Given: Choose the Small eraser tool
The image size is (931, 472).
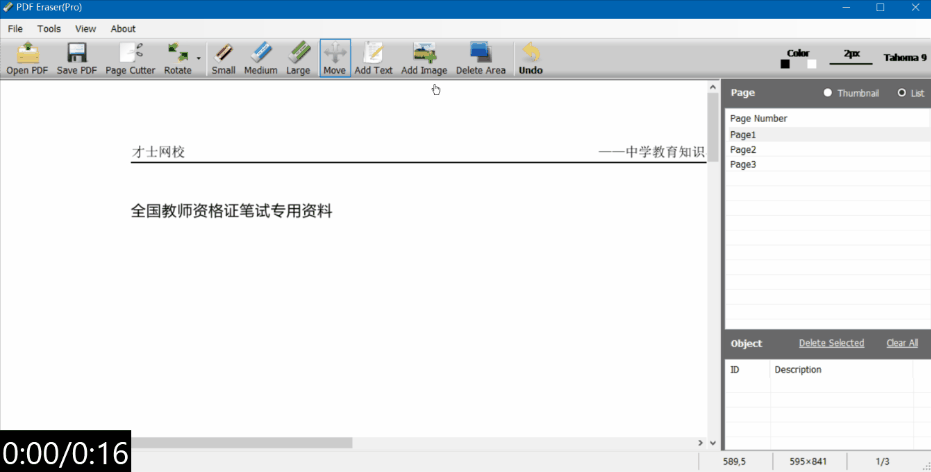Looking at the screenshot, I should (x=223, y=58).
